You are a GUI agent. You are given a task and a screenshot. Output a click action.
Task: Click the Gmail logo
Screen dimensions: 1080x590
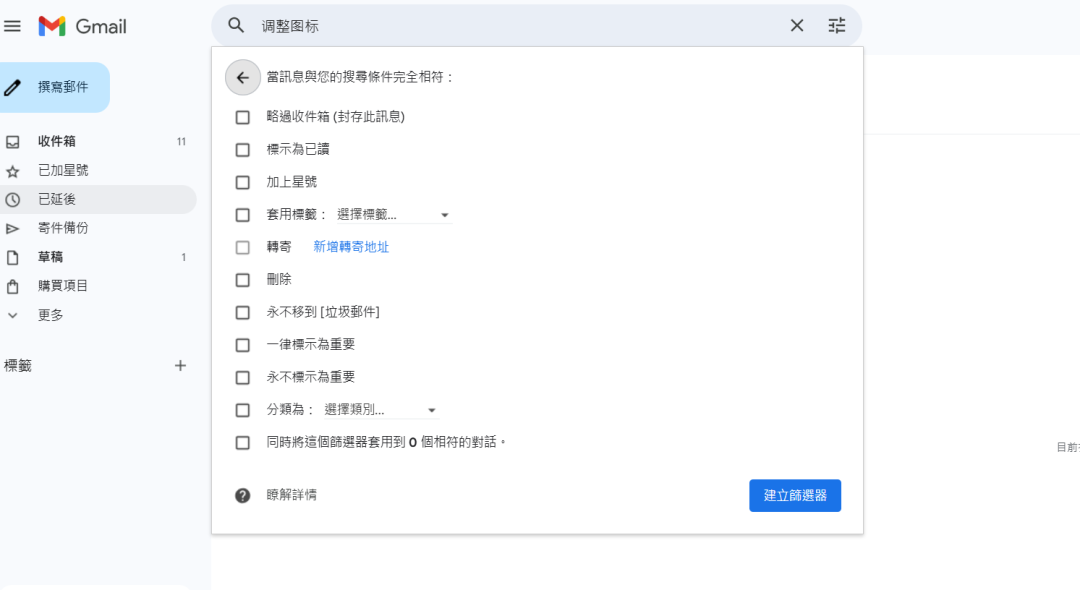click(80, 26)
